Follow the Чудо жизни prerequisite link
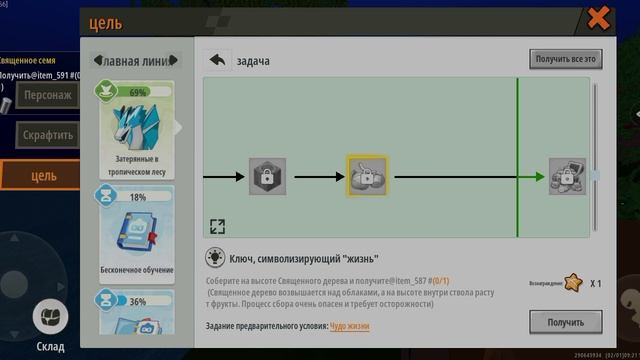The height and width of the screenshot is (360, 640). 349,326
